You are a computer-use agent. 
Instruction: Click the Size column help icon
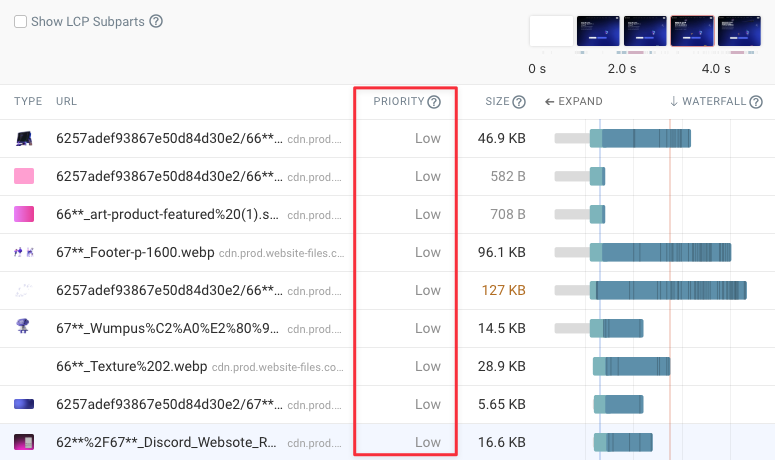(519, 102)
